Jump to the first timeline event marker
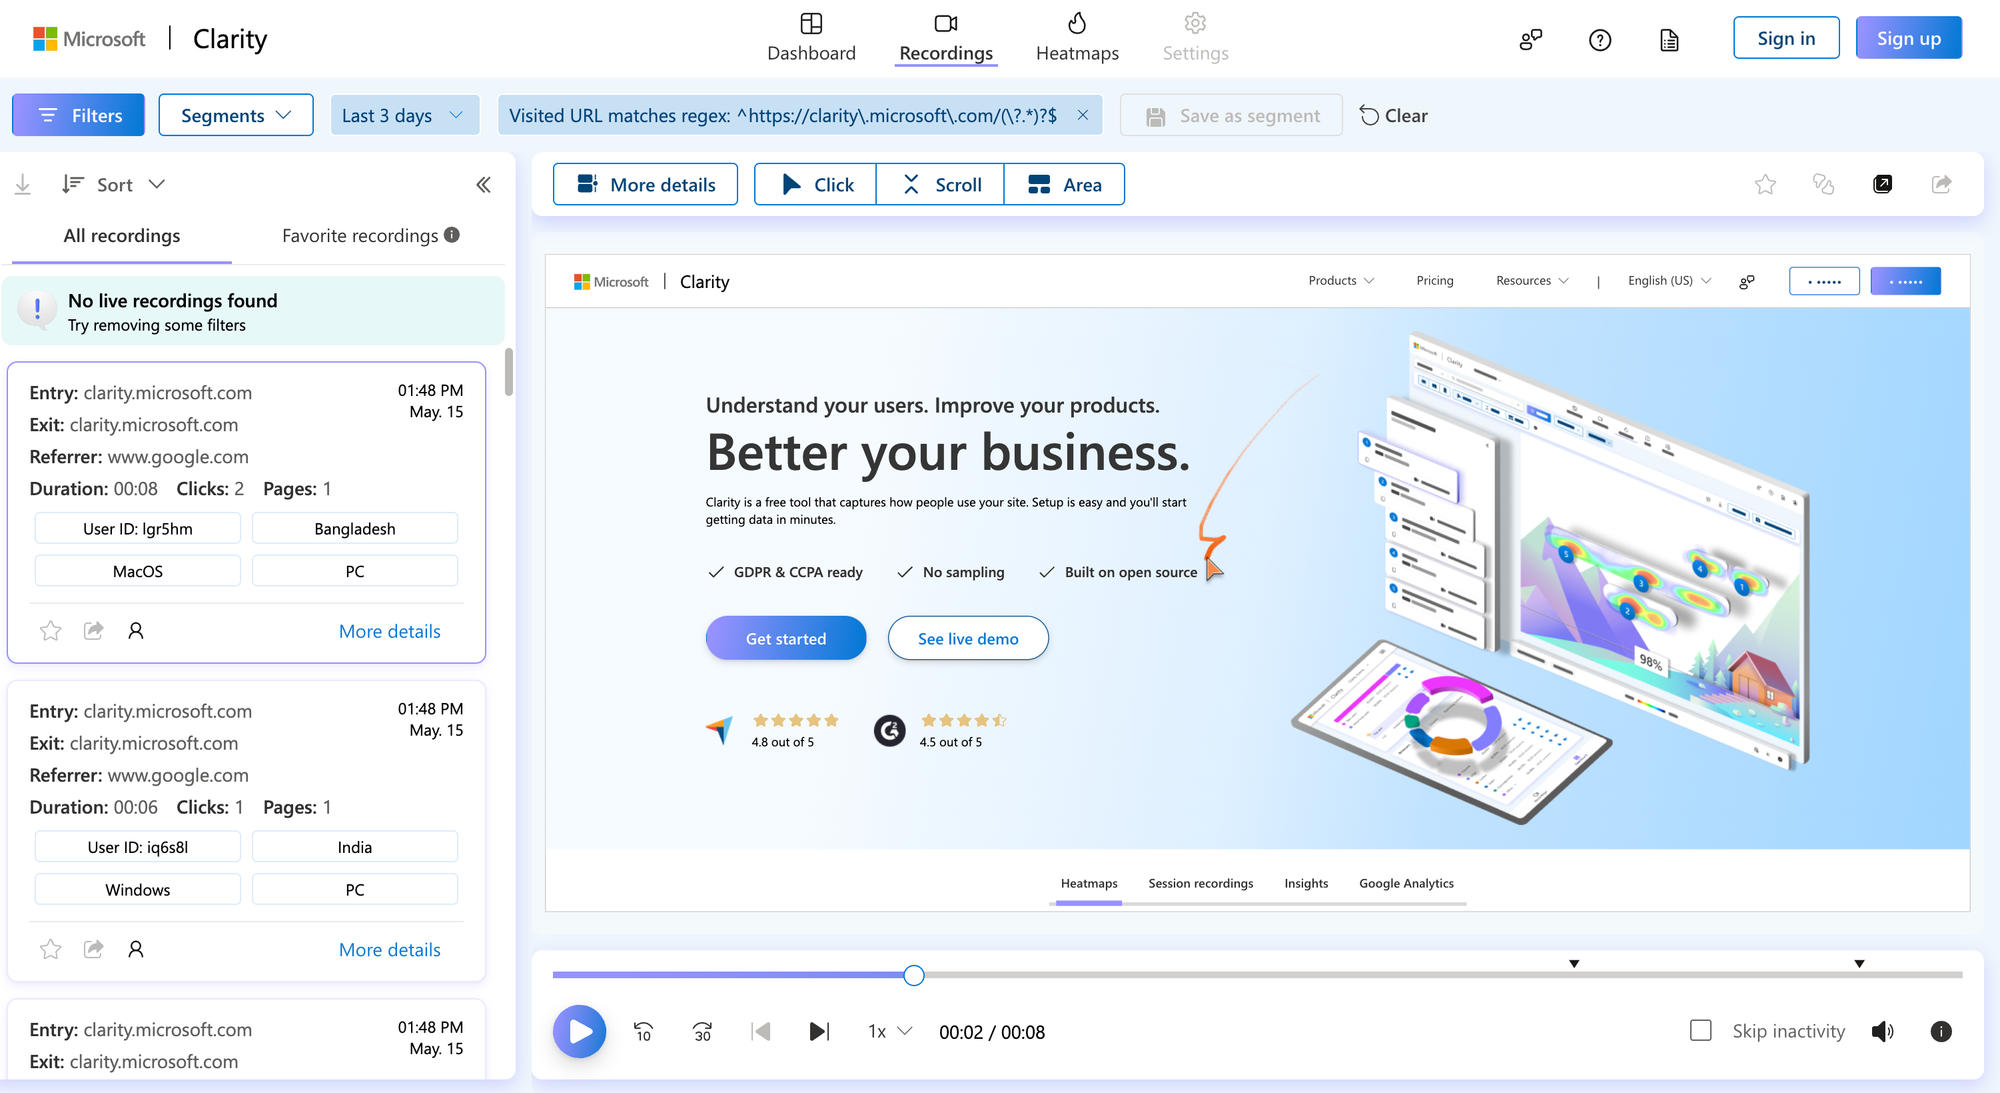2000x1093 pixels. pyautogui.click(x=1574, y=964)
